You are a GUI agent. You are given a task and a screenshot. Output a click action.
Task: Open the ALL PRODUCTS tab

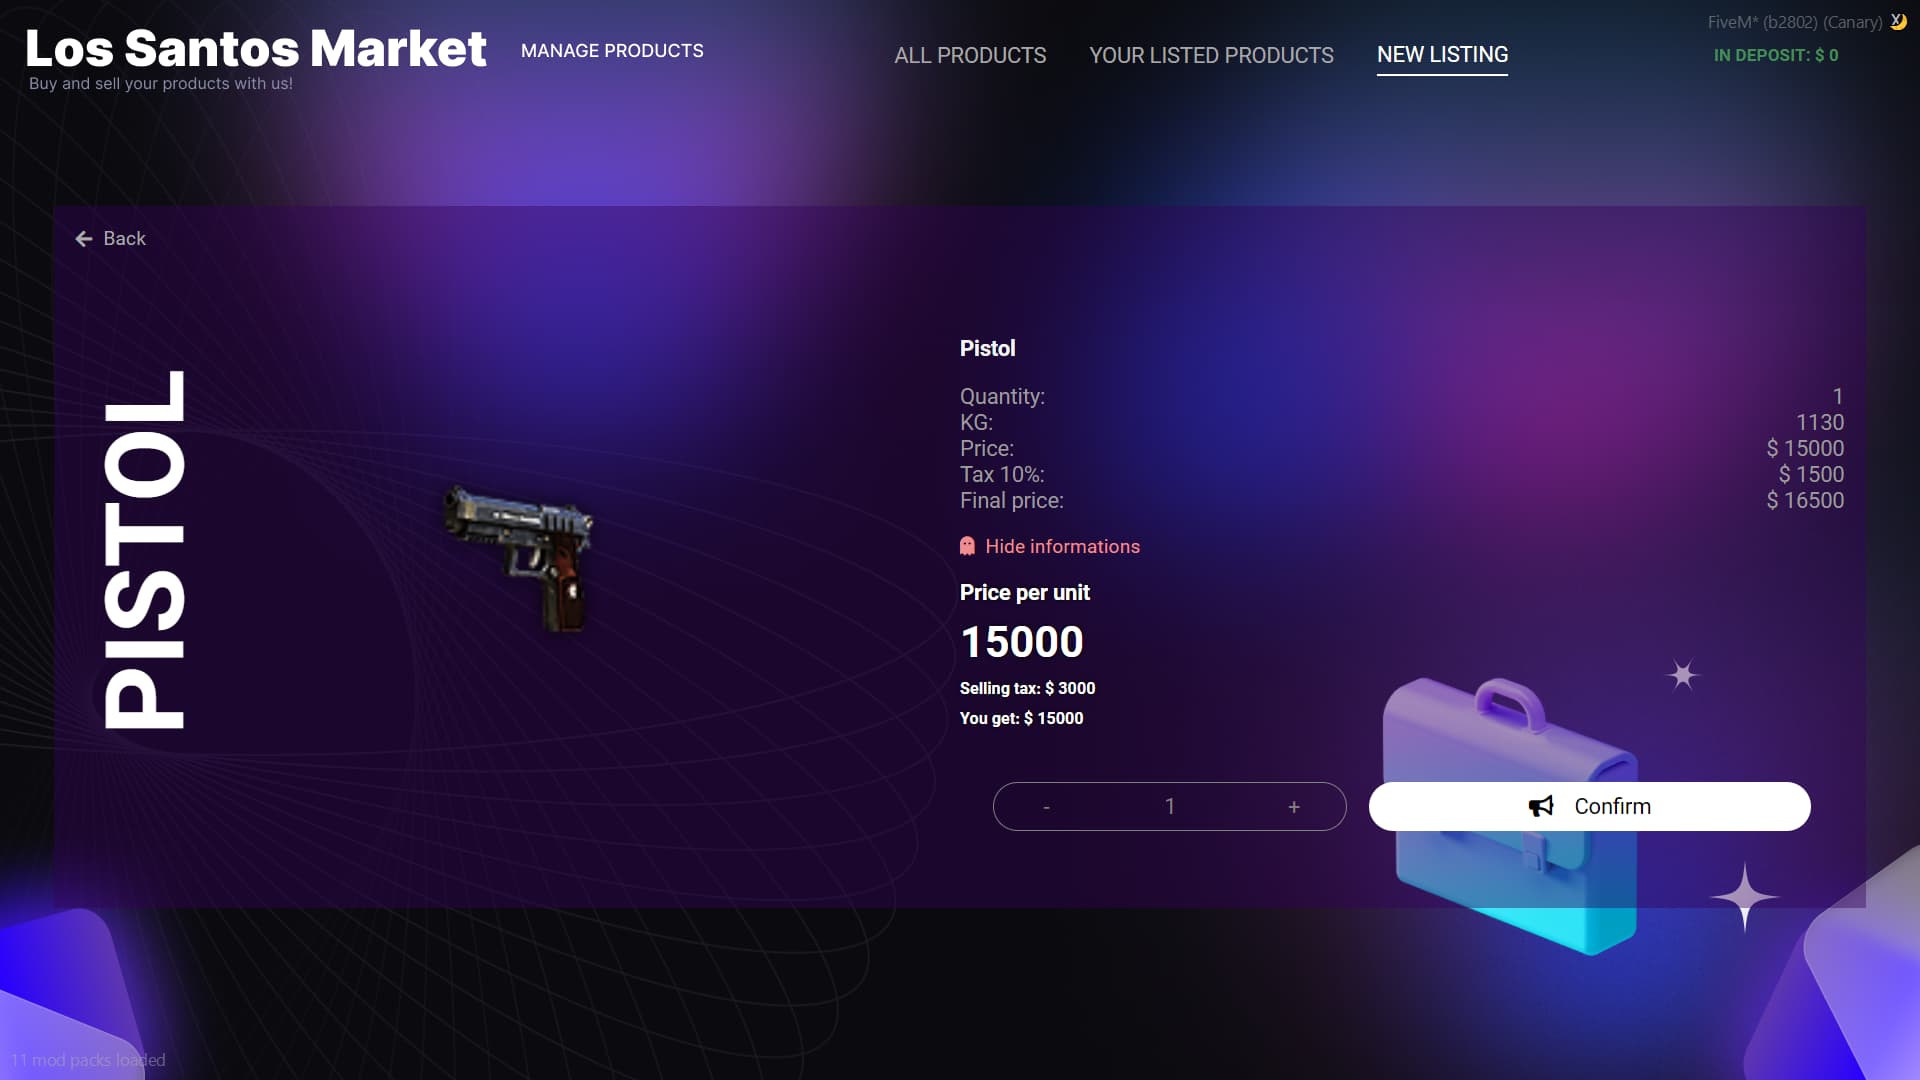970,55
